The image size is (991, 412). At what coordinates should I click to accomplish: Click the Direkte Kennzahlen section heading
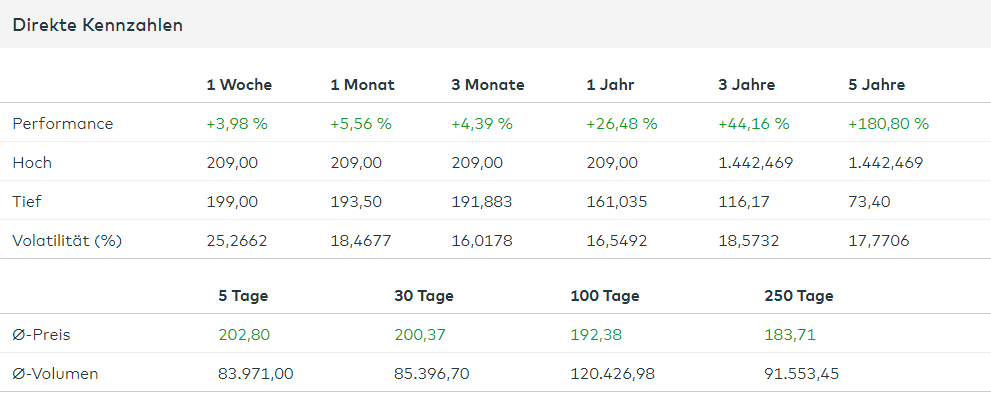(97, 26)
